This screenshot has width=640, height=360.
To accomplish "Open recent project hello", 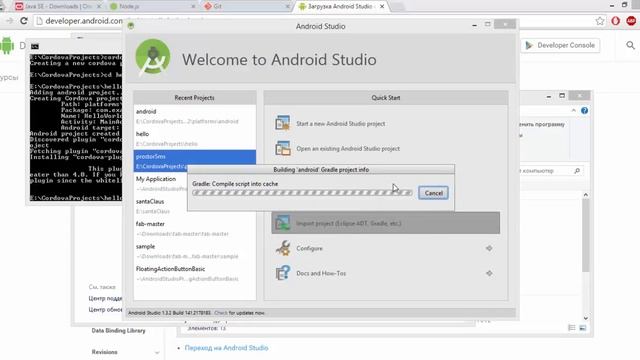I will 195,138.
